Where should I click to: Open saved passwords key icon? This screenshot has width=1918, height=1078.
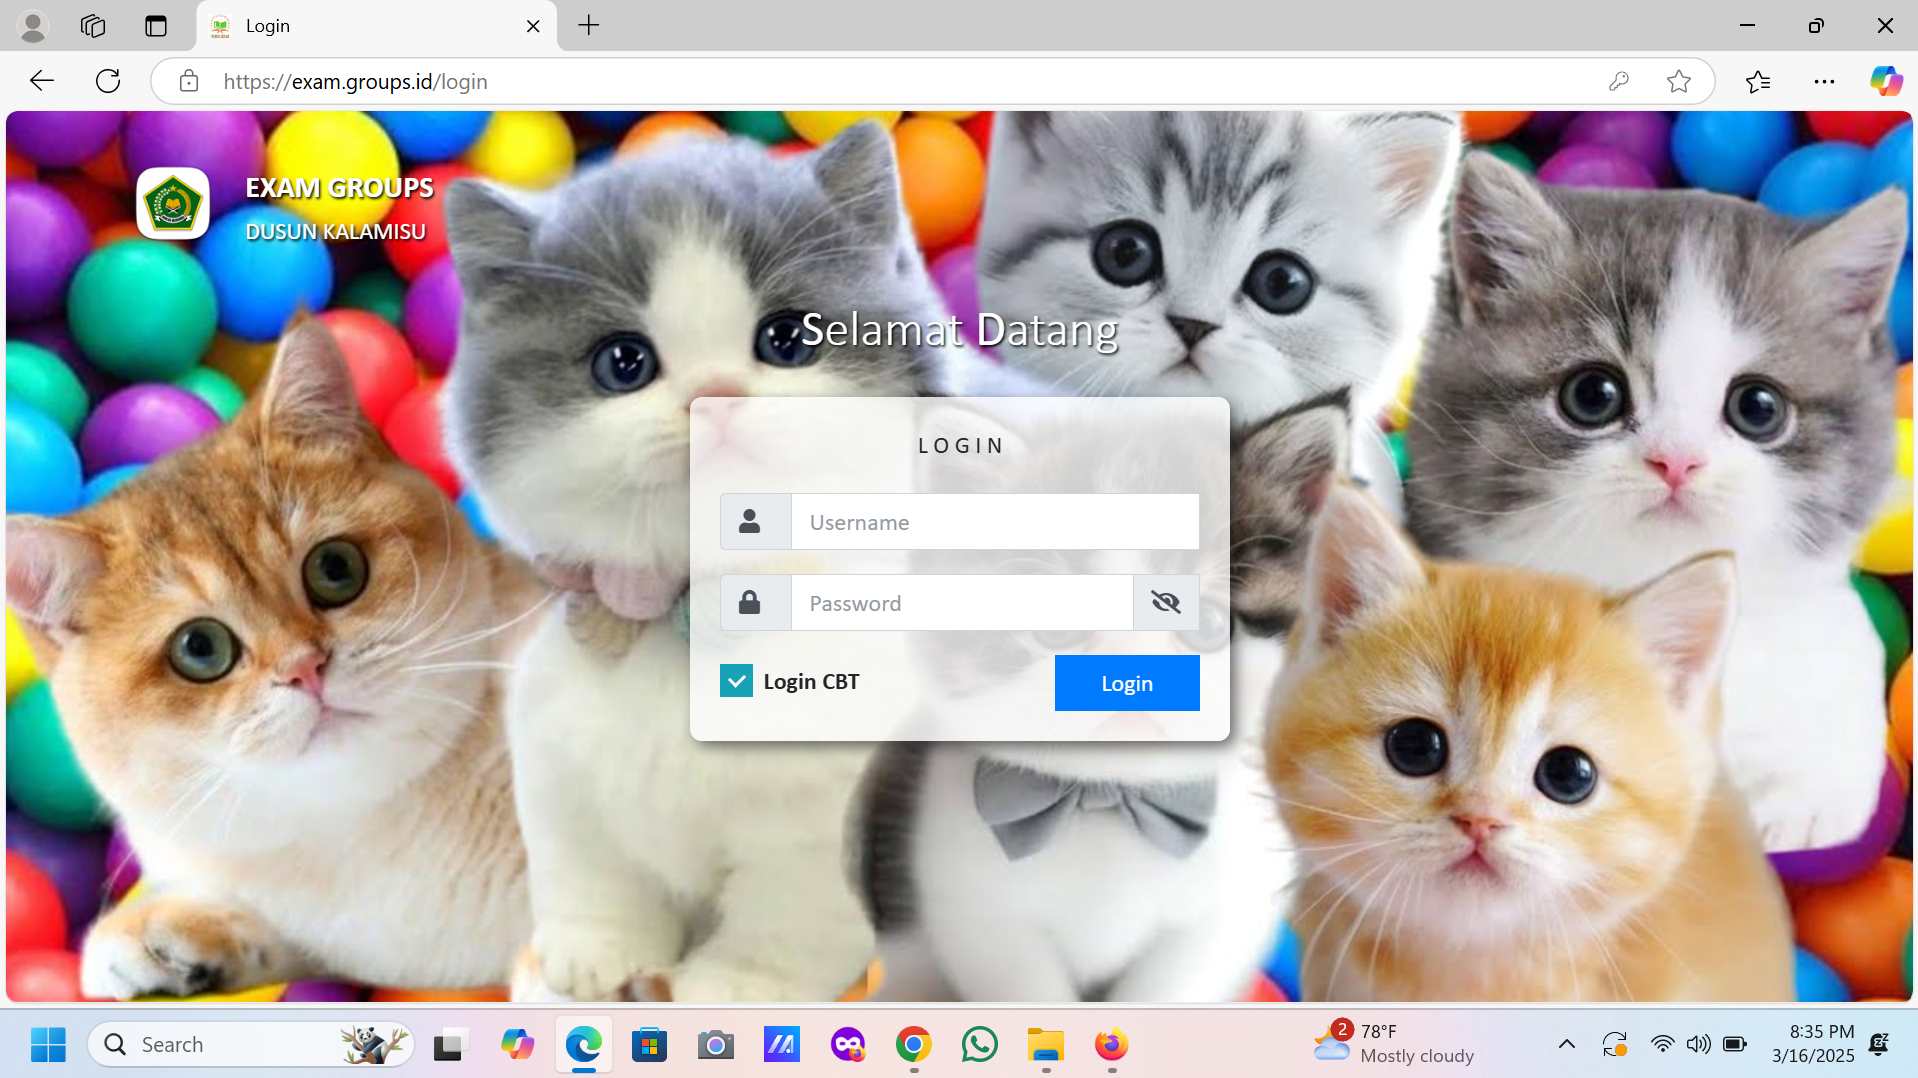1619,81
